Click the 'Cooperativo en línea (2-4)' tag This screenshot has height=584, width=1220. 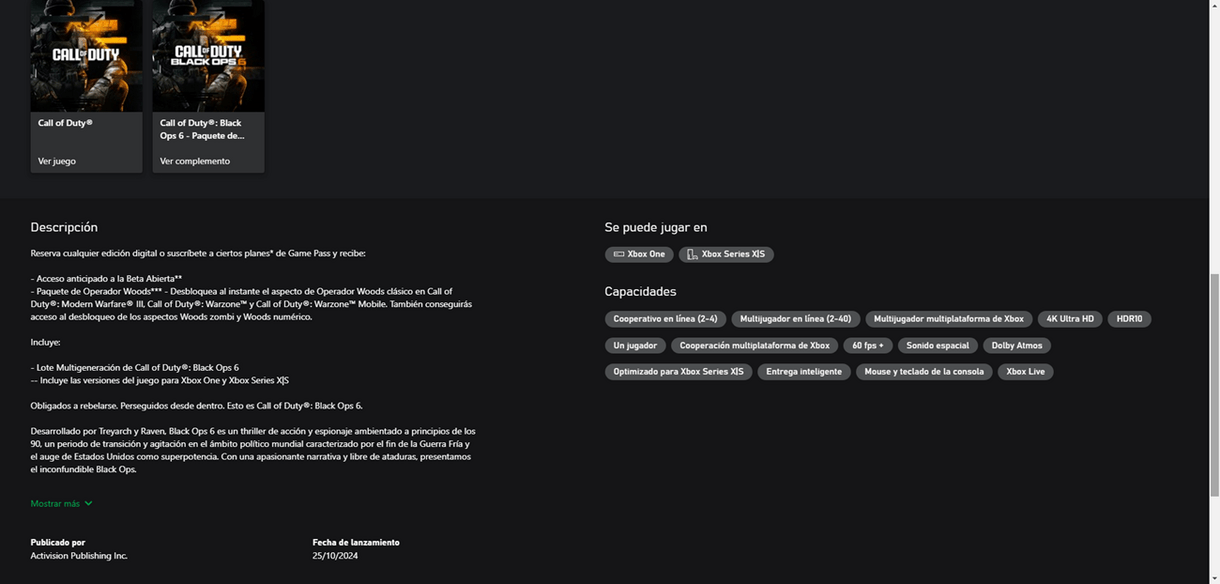pyautogui.click(x=665, y=319)
